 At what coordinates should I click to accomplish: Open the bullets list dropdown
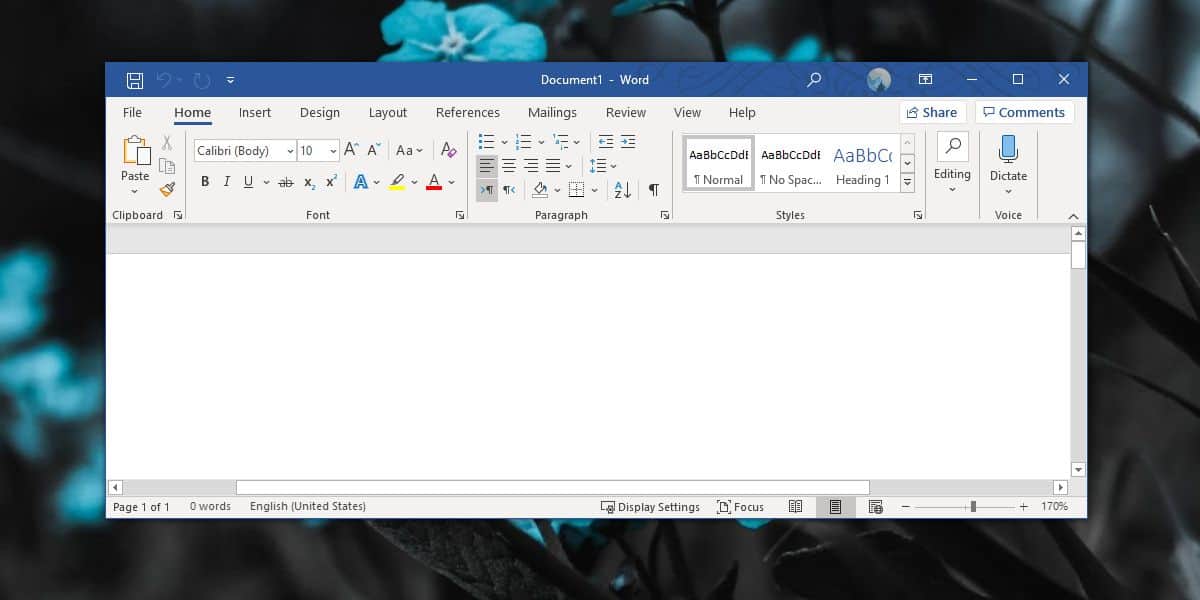point(504,142)
